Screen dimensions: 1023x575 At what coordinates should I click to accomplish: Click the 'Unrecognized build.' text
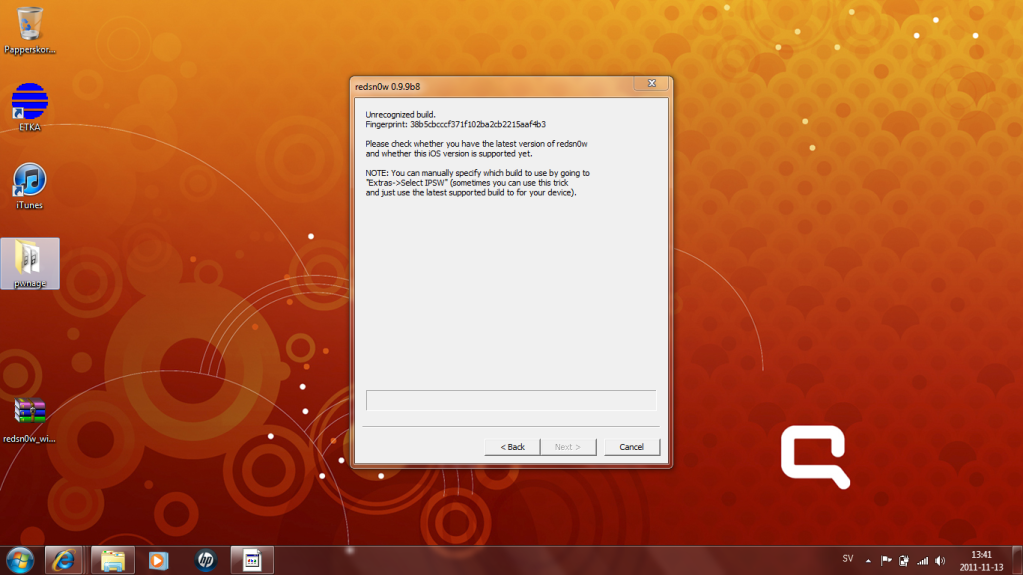pos(400,114)
